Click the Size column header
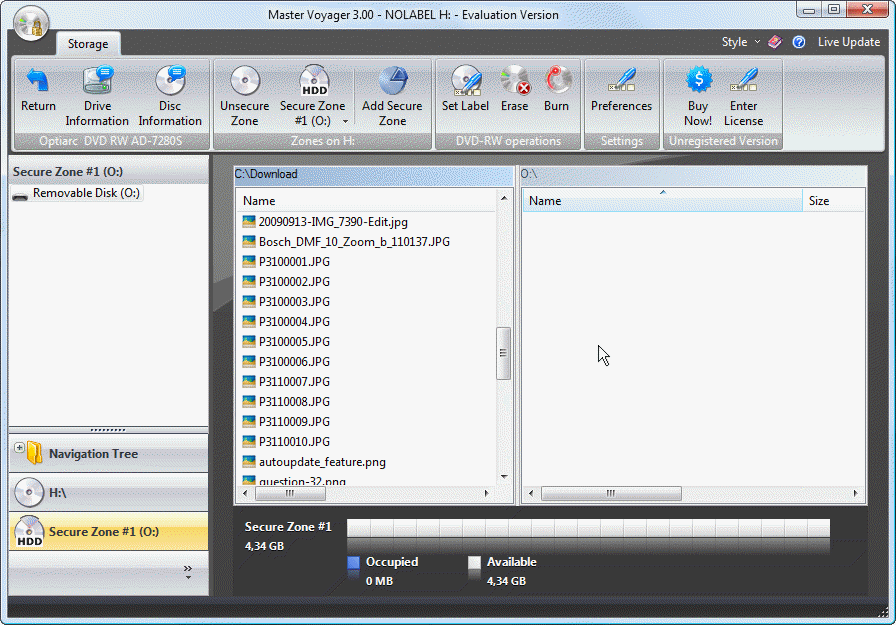Image resolution: width=896 pixels, height=625 pixels. click(834, 201)
